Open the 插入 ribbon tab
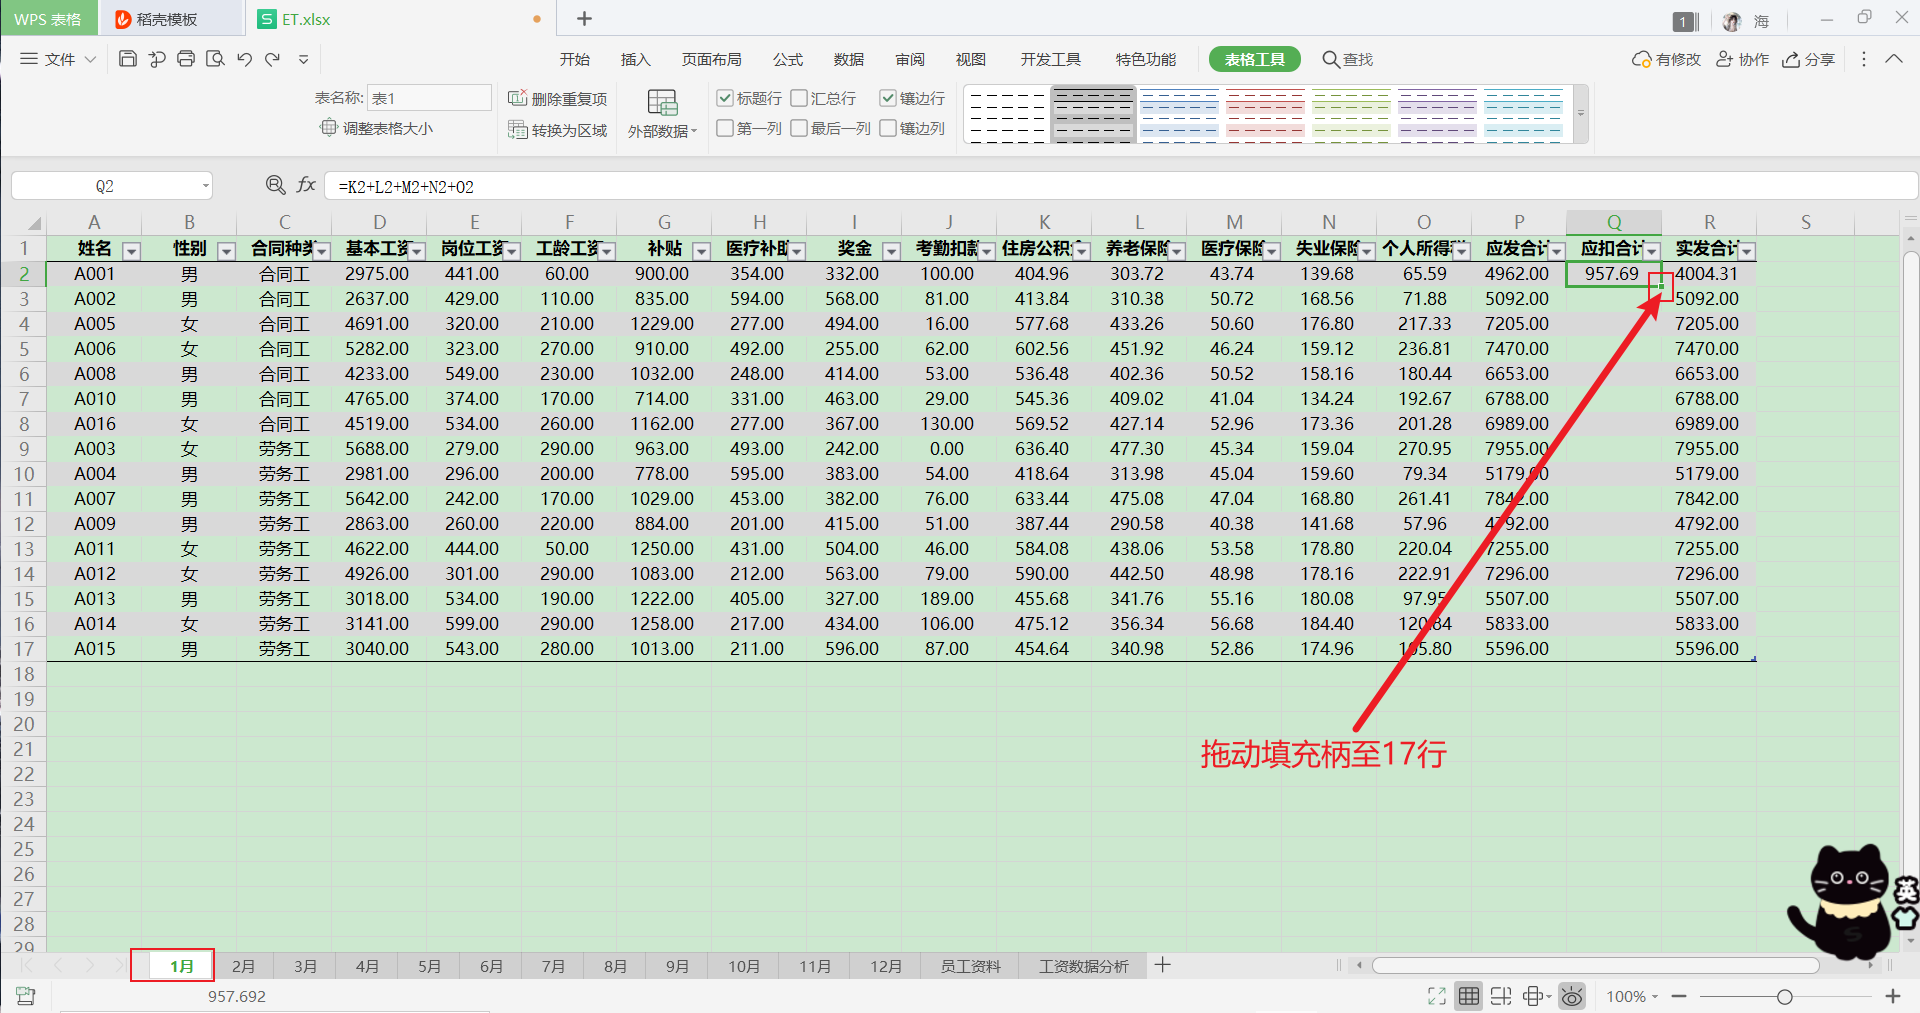Viewport: 1920px width, 1013px height. click(x=635, y=59)
